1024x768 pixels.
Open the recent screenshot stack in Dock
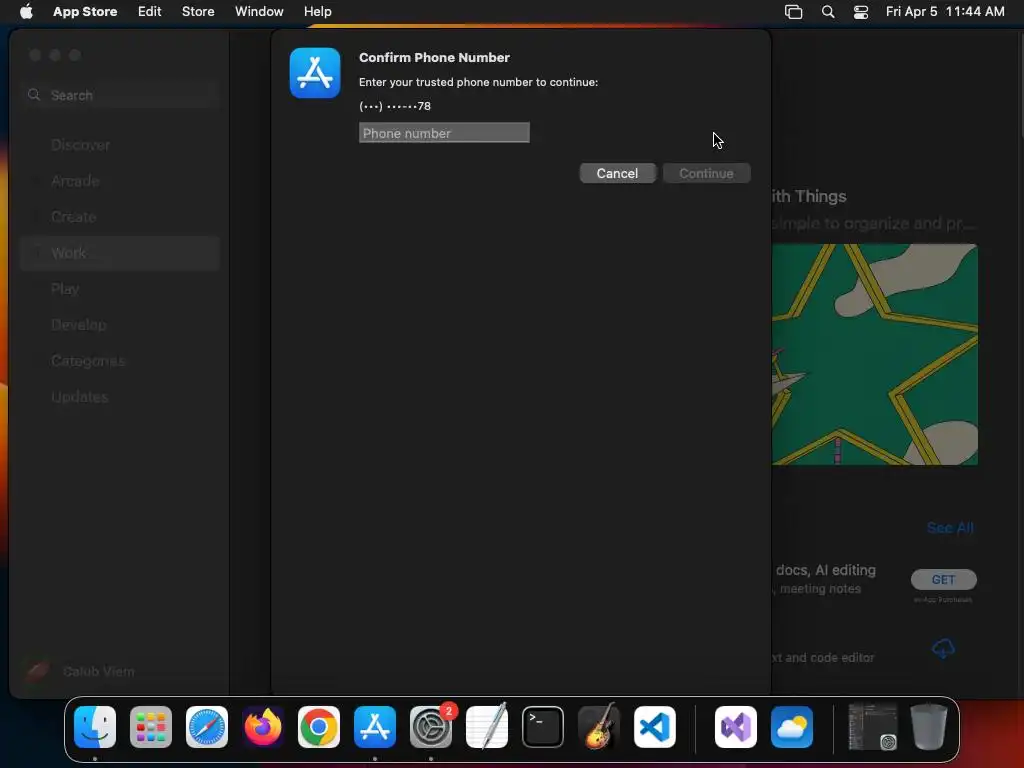point(872,727)
